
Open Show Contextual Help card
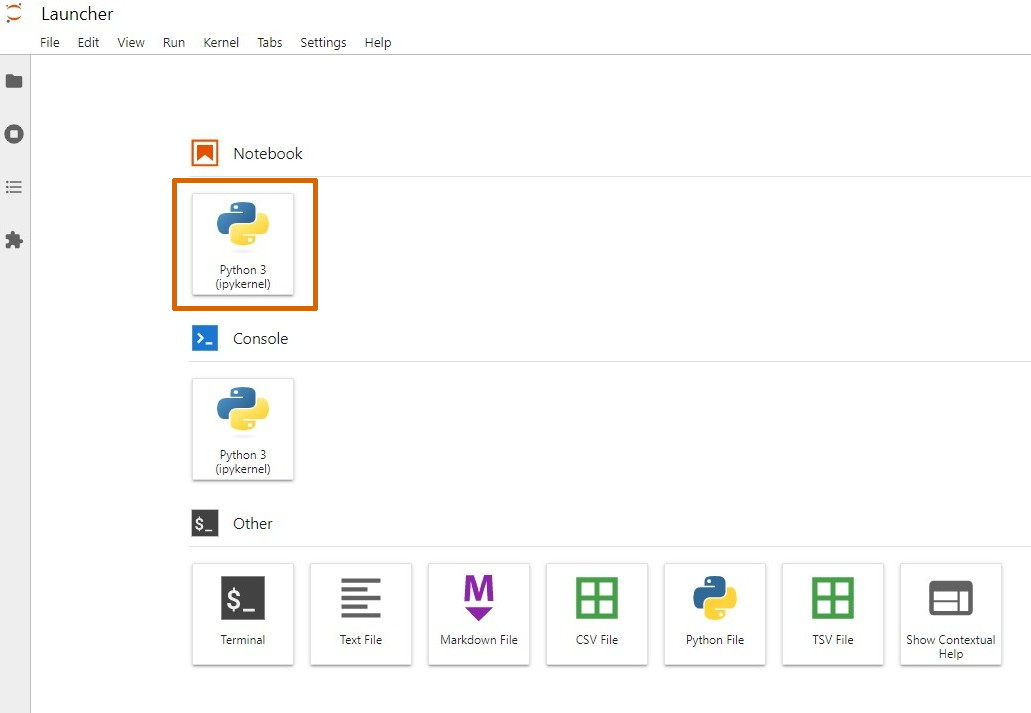tap(951, 614)
